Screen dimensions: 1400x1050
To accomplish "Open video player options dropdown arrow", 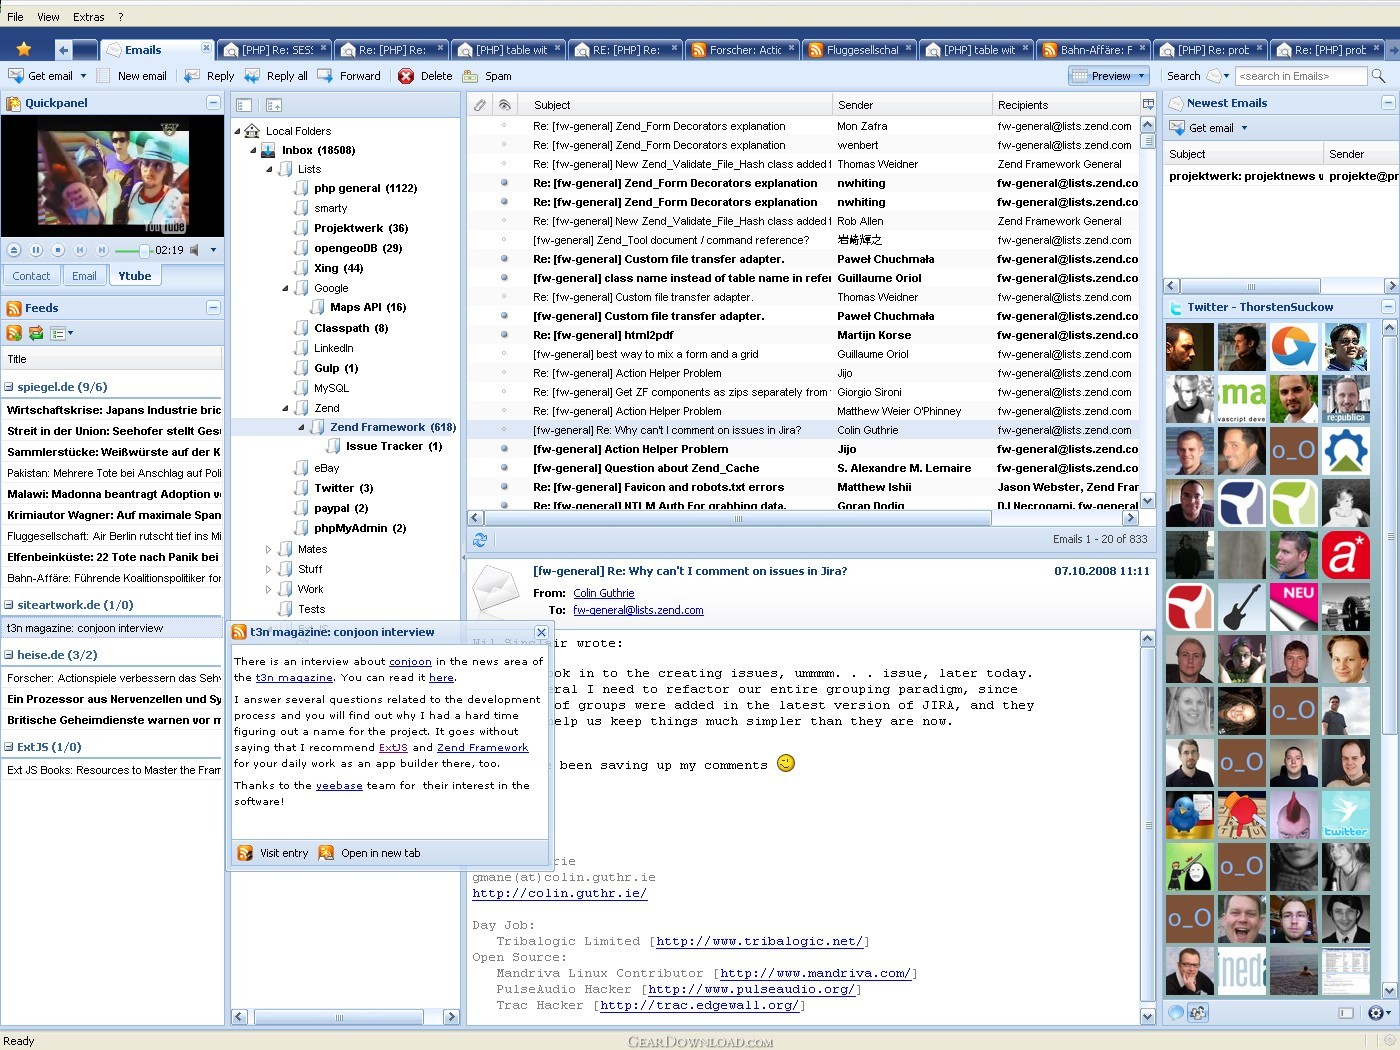I will coord(213,250).
